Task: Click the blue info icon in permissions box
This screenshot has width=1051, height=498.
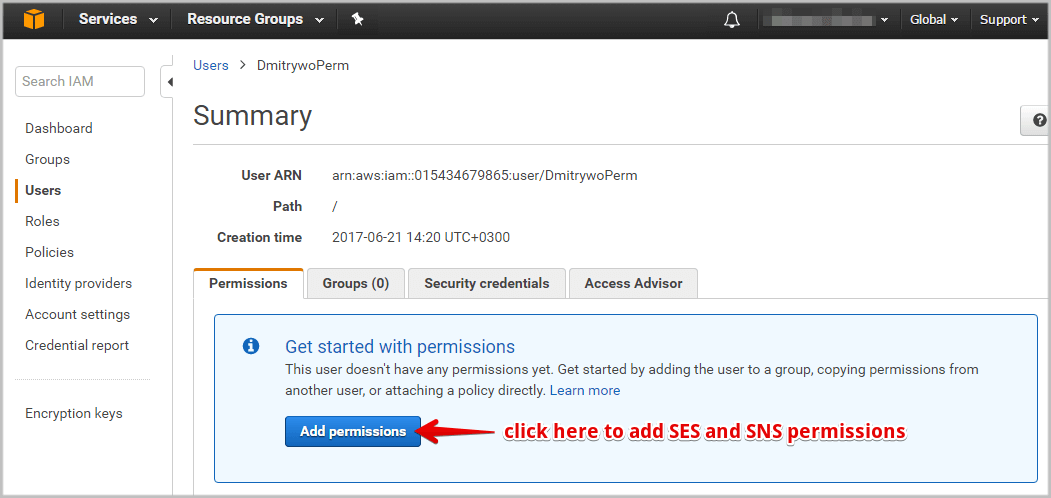Action: point(251,347)
